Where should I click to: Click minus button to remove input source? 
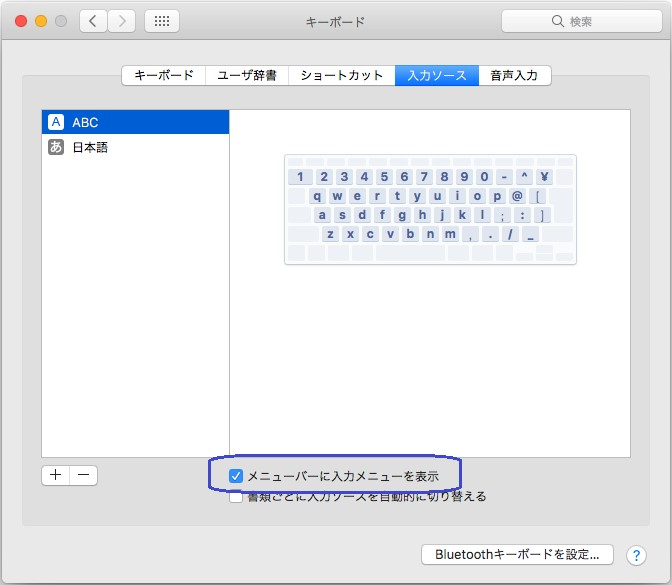point(84,476)
